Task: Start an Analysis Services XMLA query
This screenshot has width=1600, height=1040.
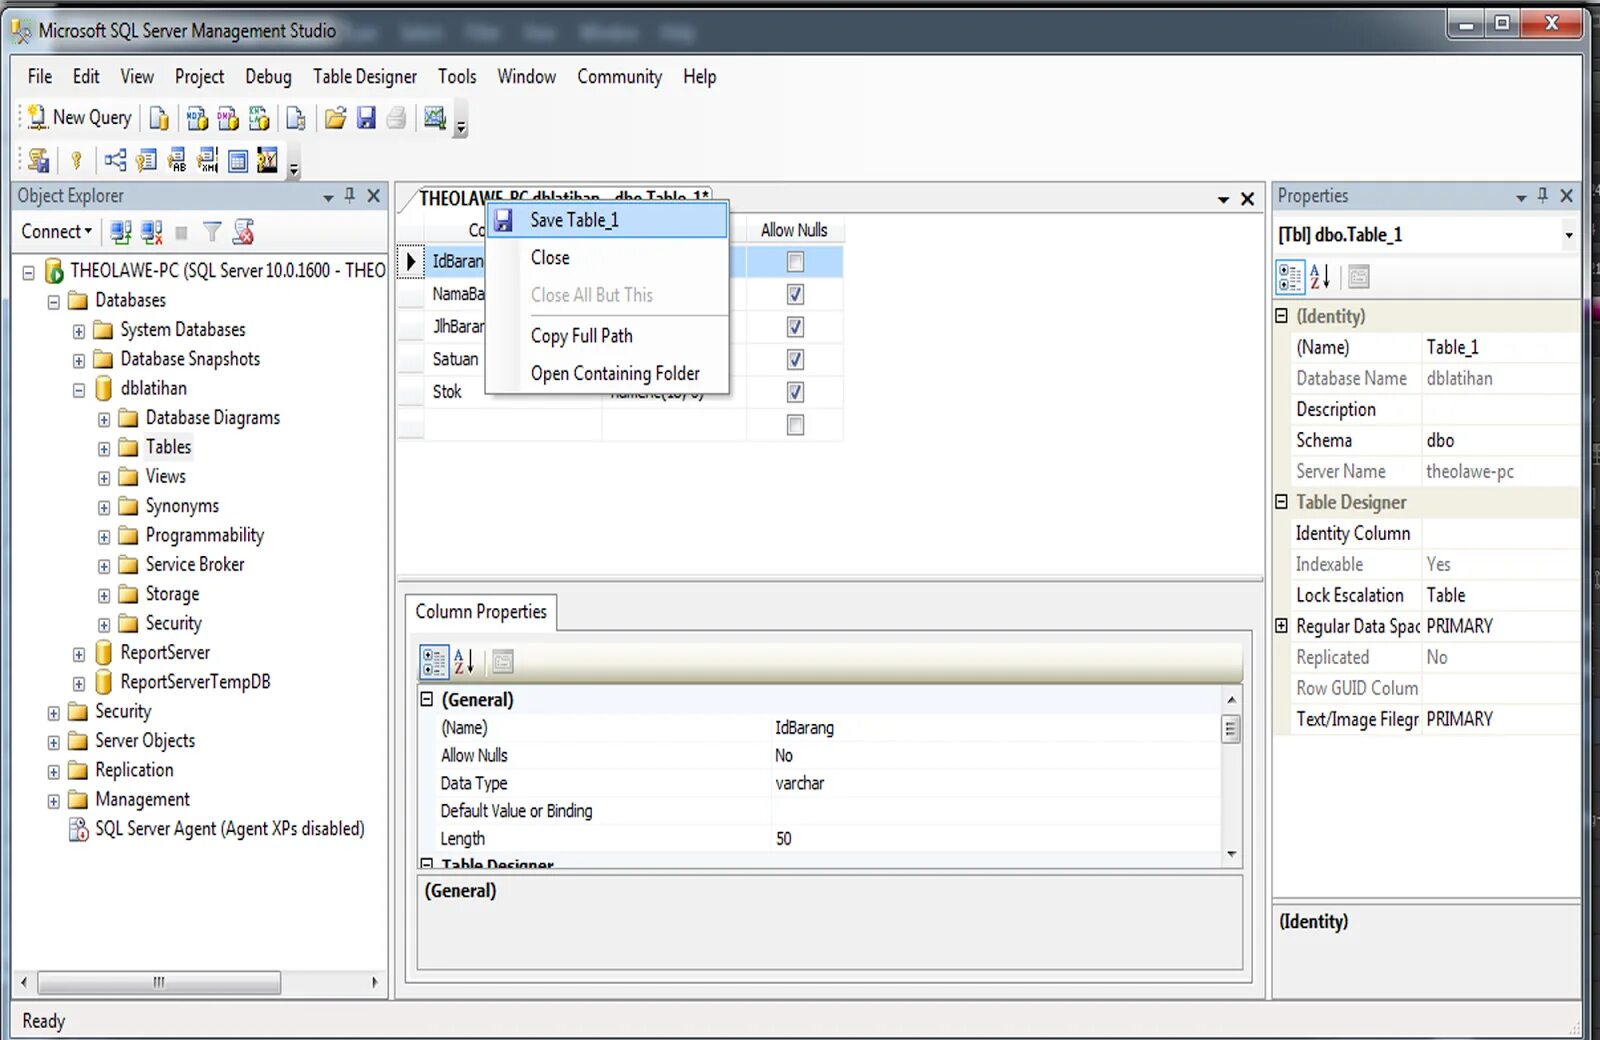Action: coord(259,119)
